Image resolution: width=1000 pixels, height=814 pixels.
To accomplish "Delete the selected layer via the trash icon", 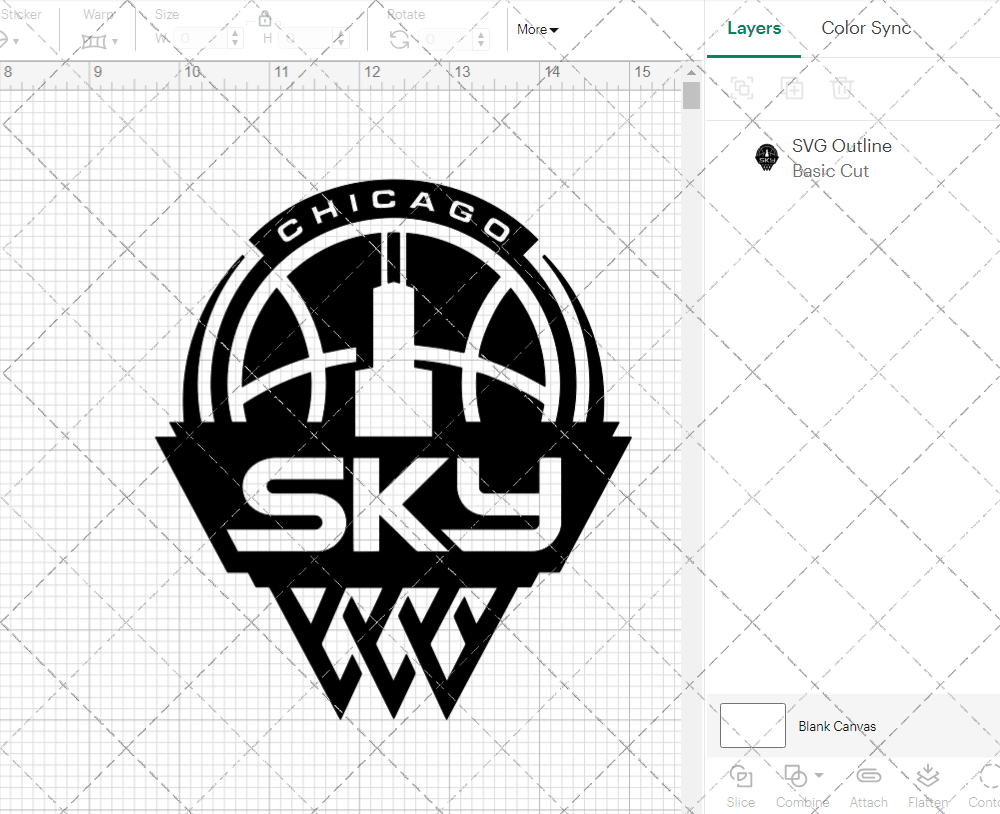I will [x=842, y=88].
